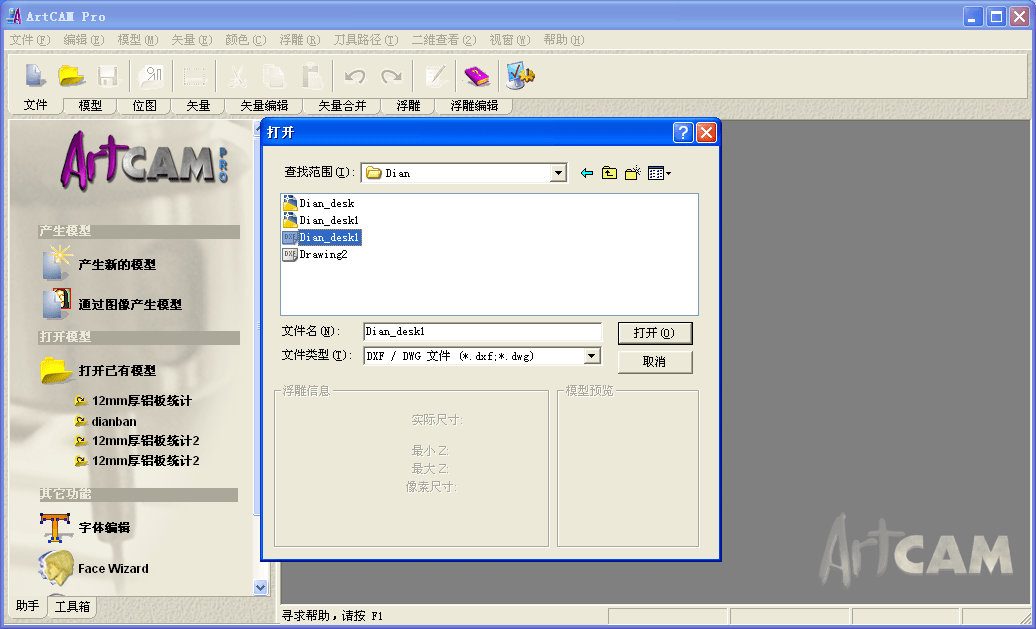Image resolution: width=1036 pixels, height=629 pixels.
Task: Open the 视窗(W) menu
Action: point(510,40)
